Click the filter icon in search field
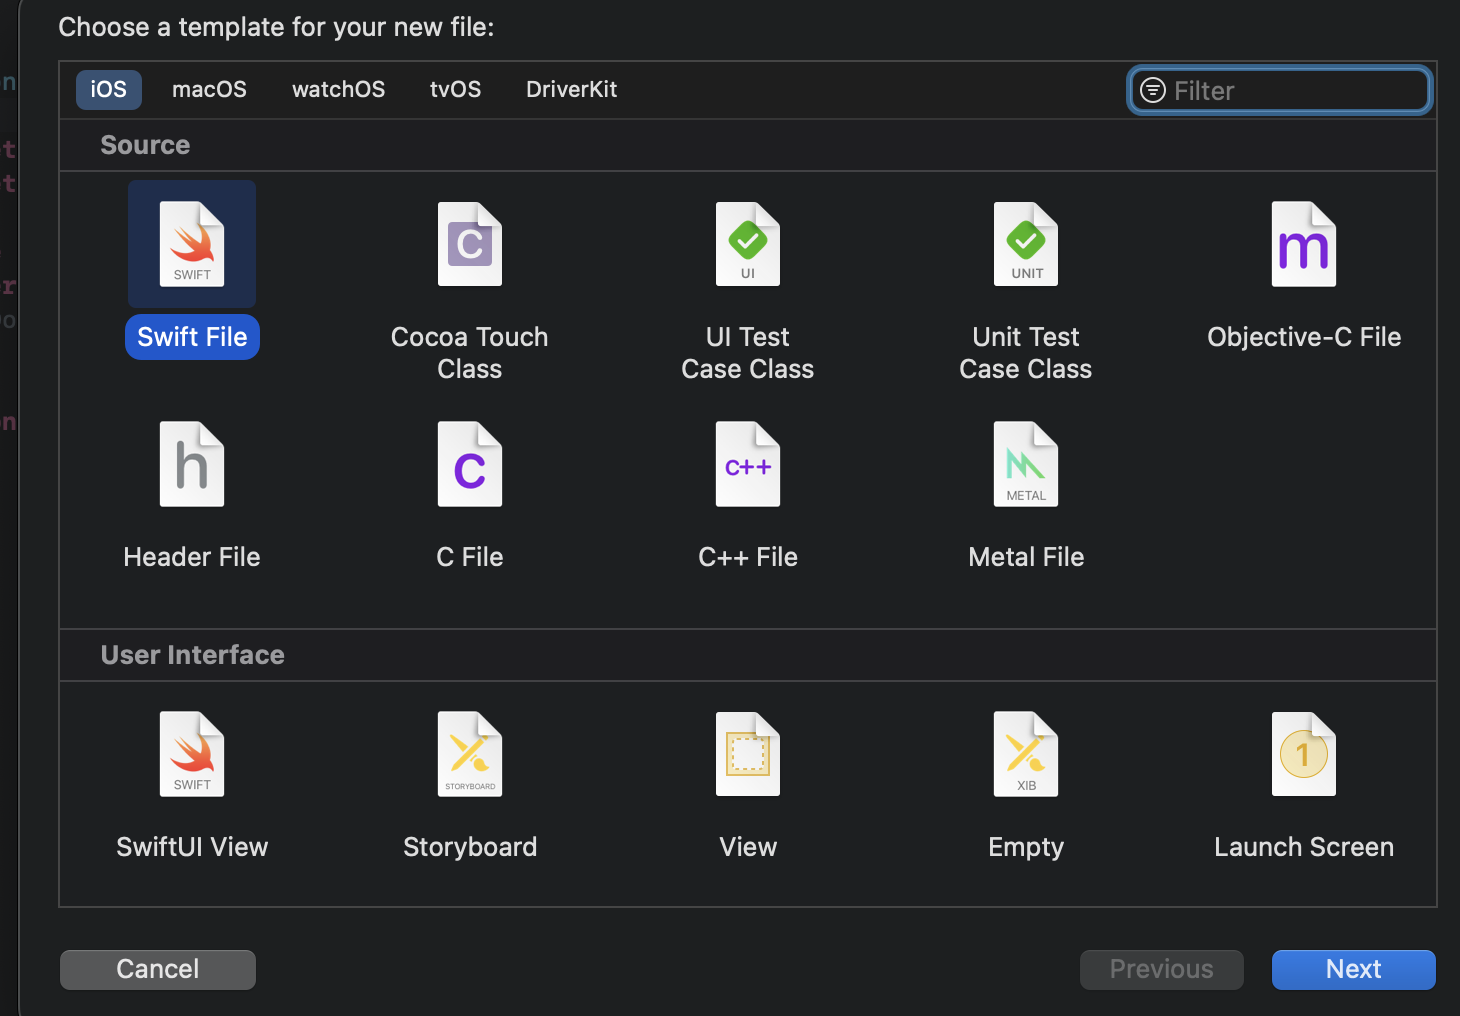The height and width of the screenshot is (1016, 1460). click(x=1153, y=90)
